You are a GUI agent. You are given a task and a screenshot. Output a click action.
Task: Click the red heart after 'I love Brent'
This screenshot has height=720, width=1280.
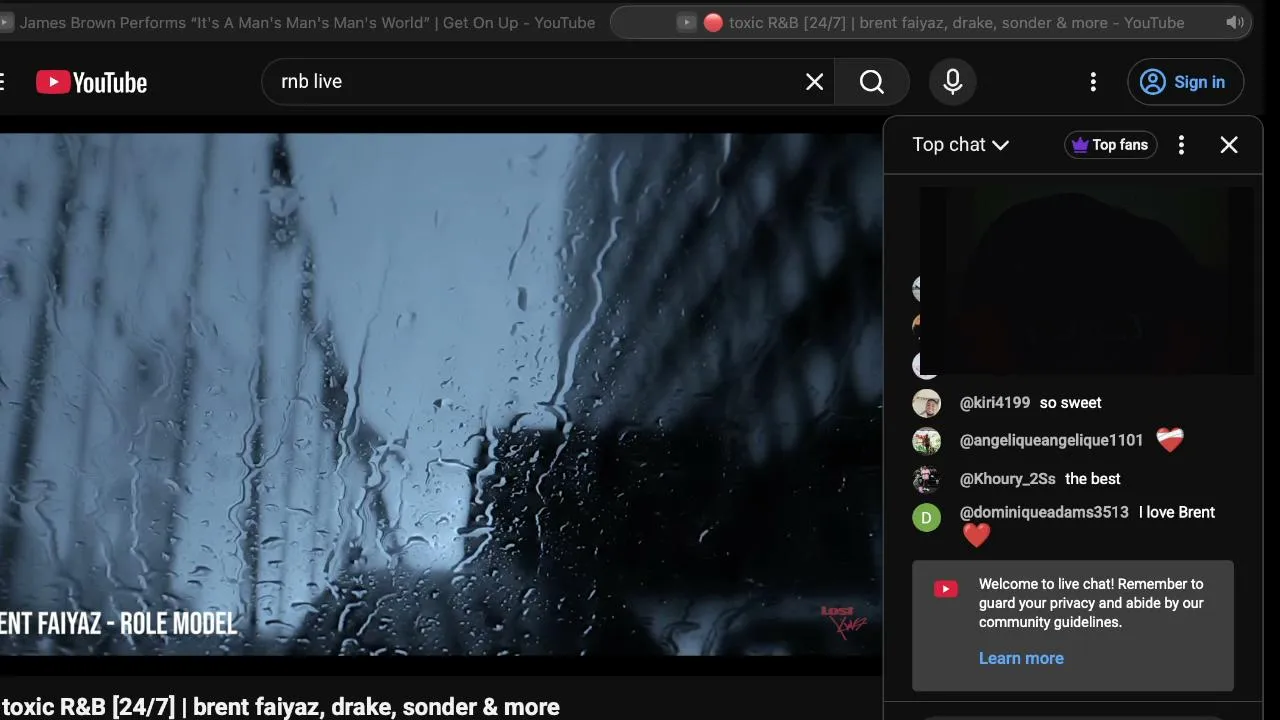click(x=976, y=535)
